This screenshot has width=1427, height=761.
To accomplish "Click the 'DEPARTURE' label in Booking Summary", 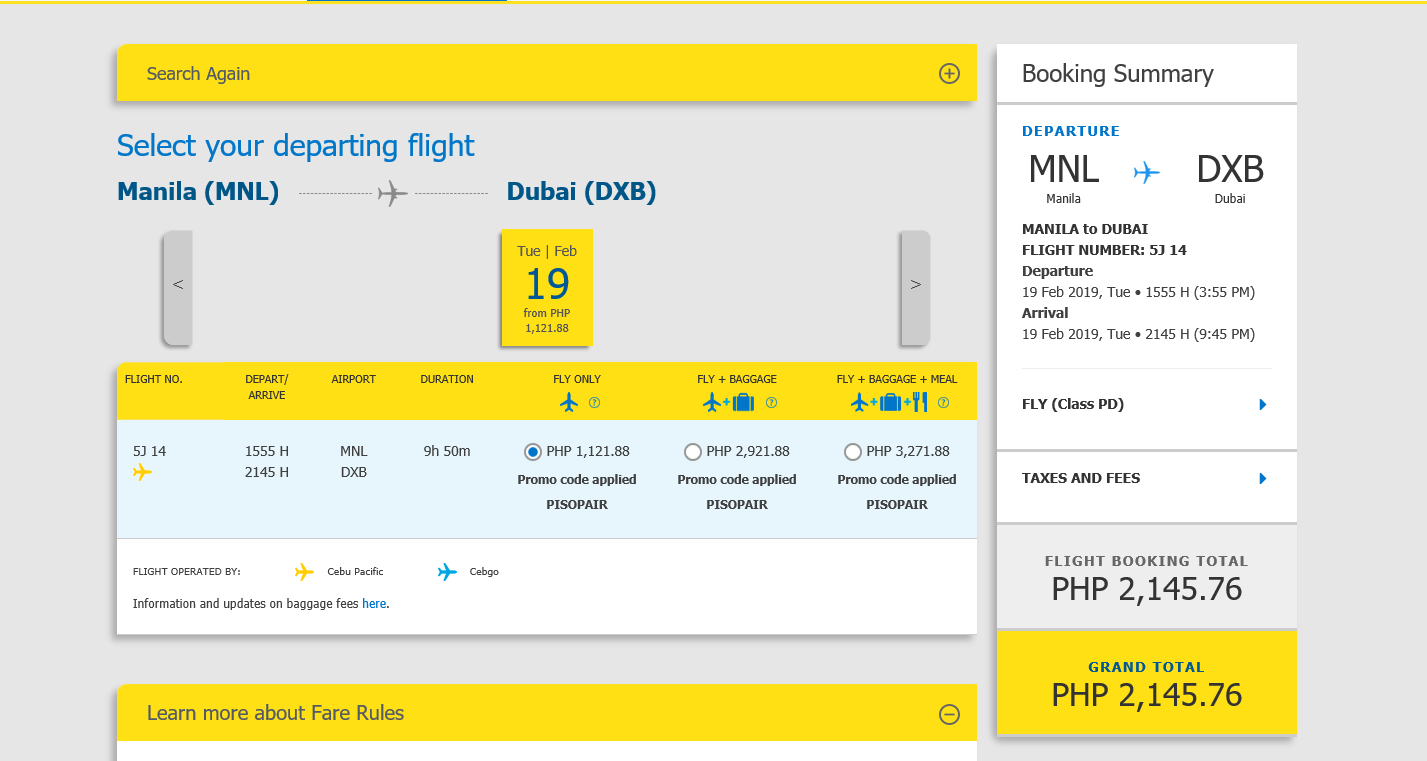I will (1071, 131).
